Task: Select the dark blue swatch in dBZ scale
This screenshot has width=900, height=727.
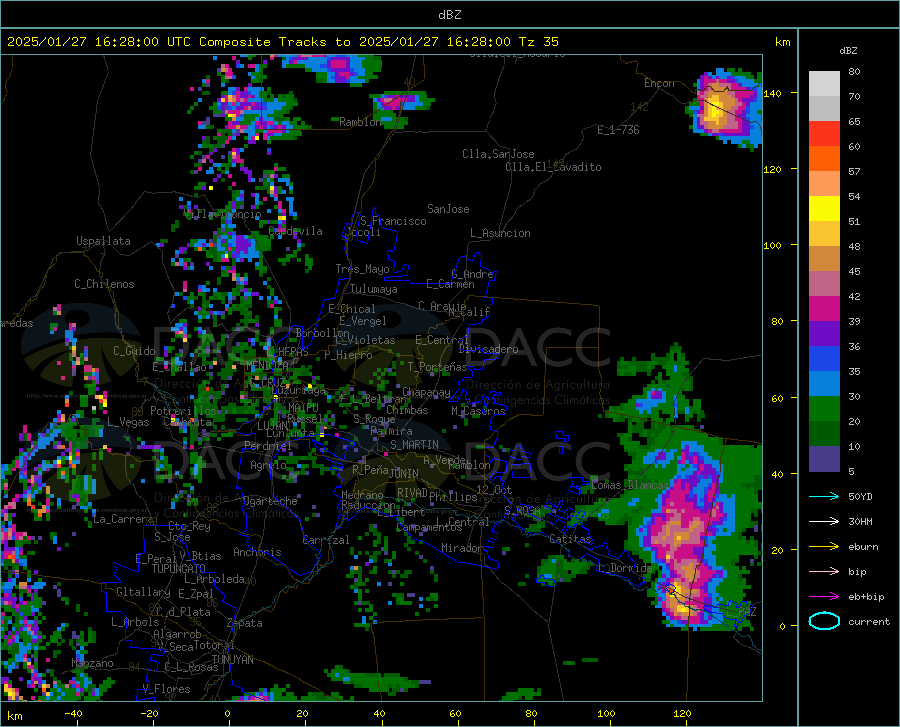Action: coord(824,359)
